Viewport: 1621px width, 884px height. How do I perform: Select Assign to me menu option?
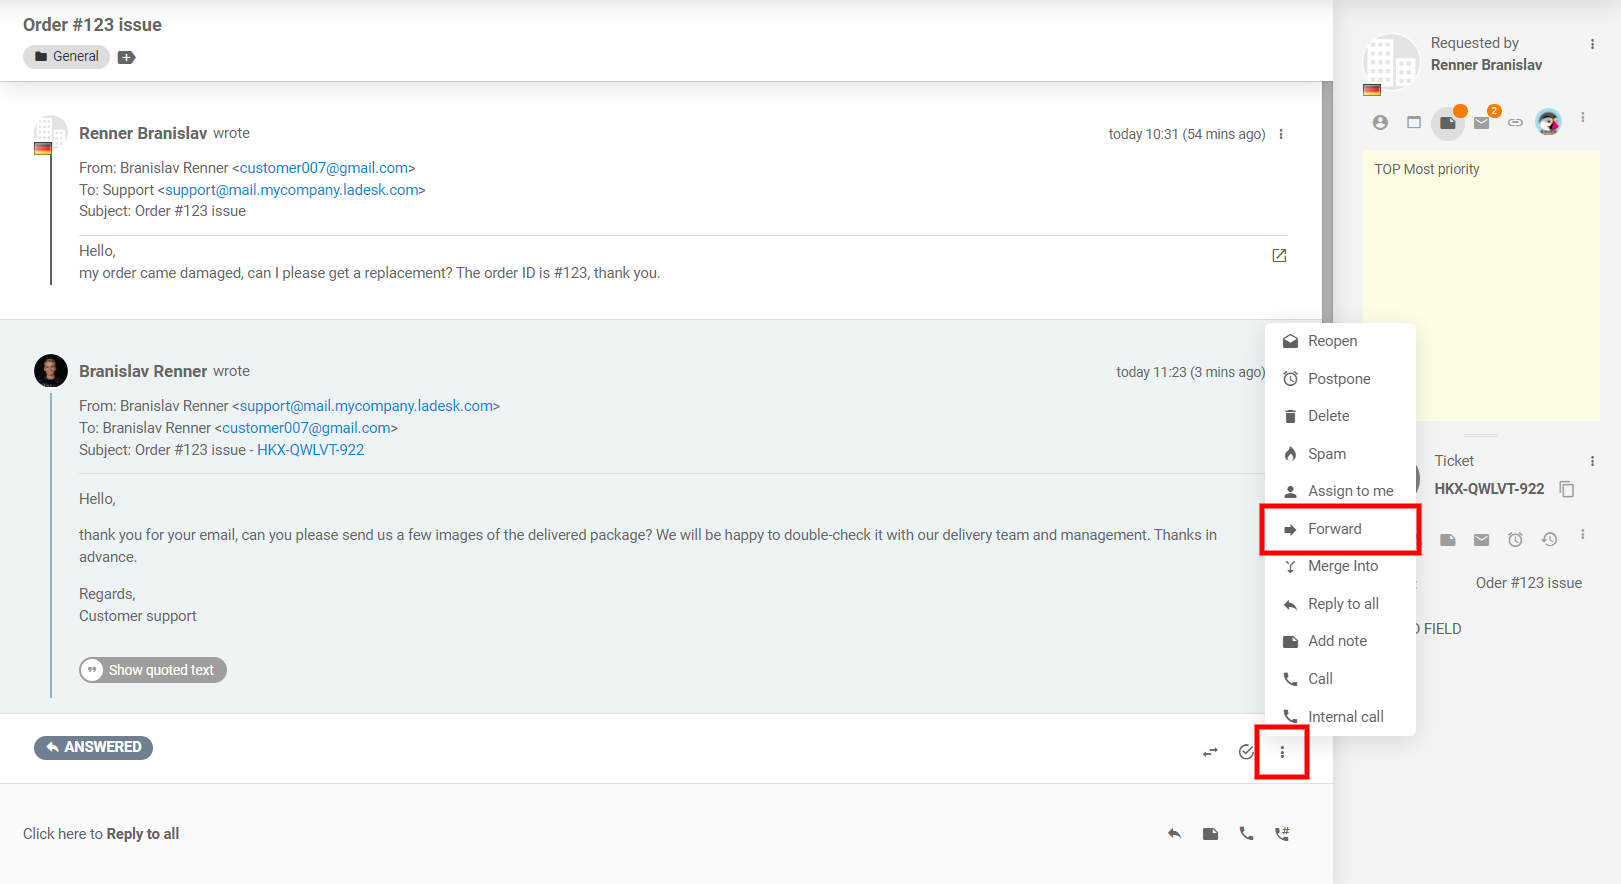(1350, 491)
